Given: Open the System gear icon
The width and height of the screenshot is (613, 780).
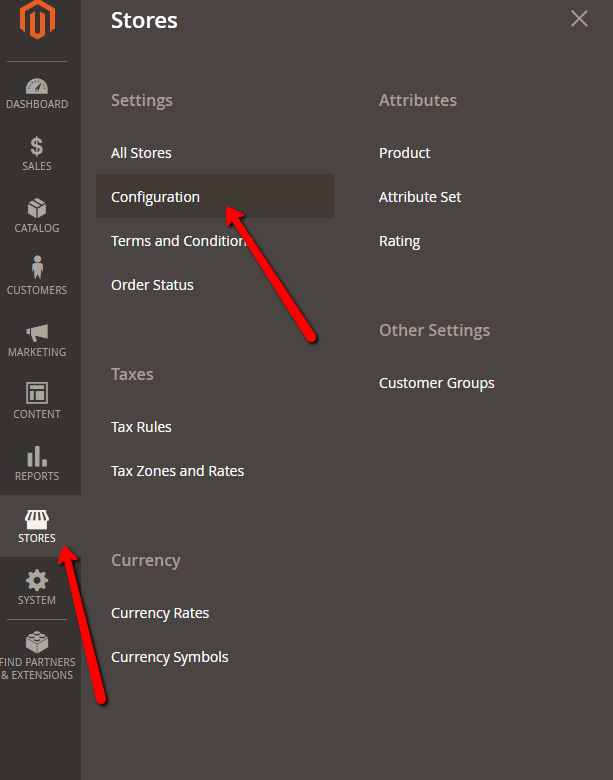Looking at the screenshot, I should (x=37, y=580).
